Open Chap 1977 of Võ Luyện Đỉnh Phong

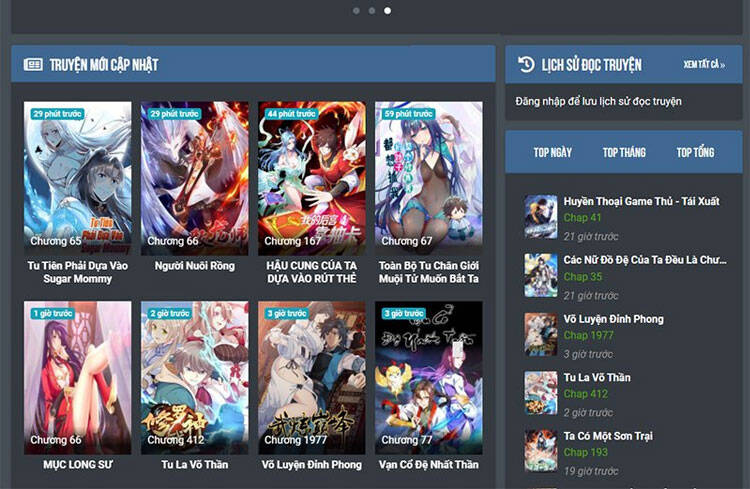(589, 336)
